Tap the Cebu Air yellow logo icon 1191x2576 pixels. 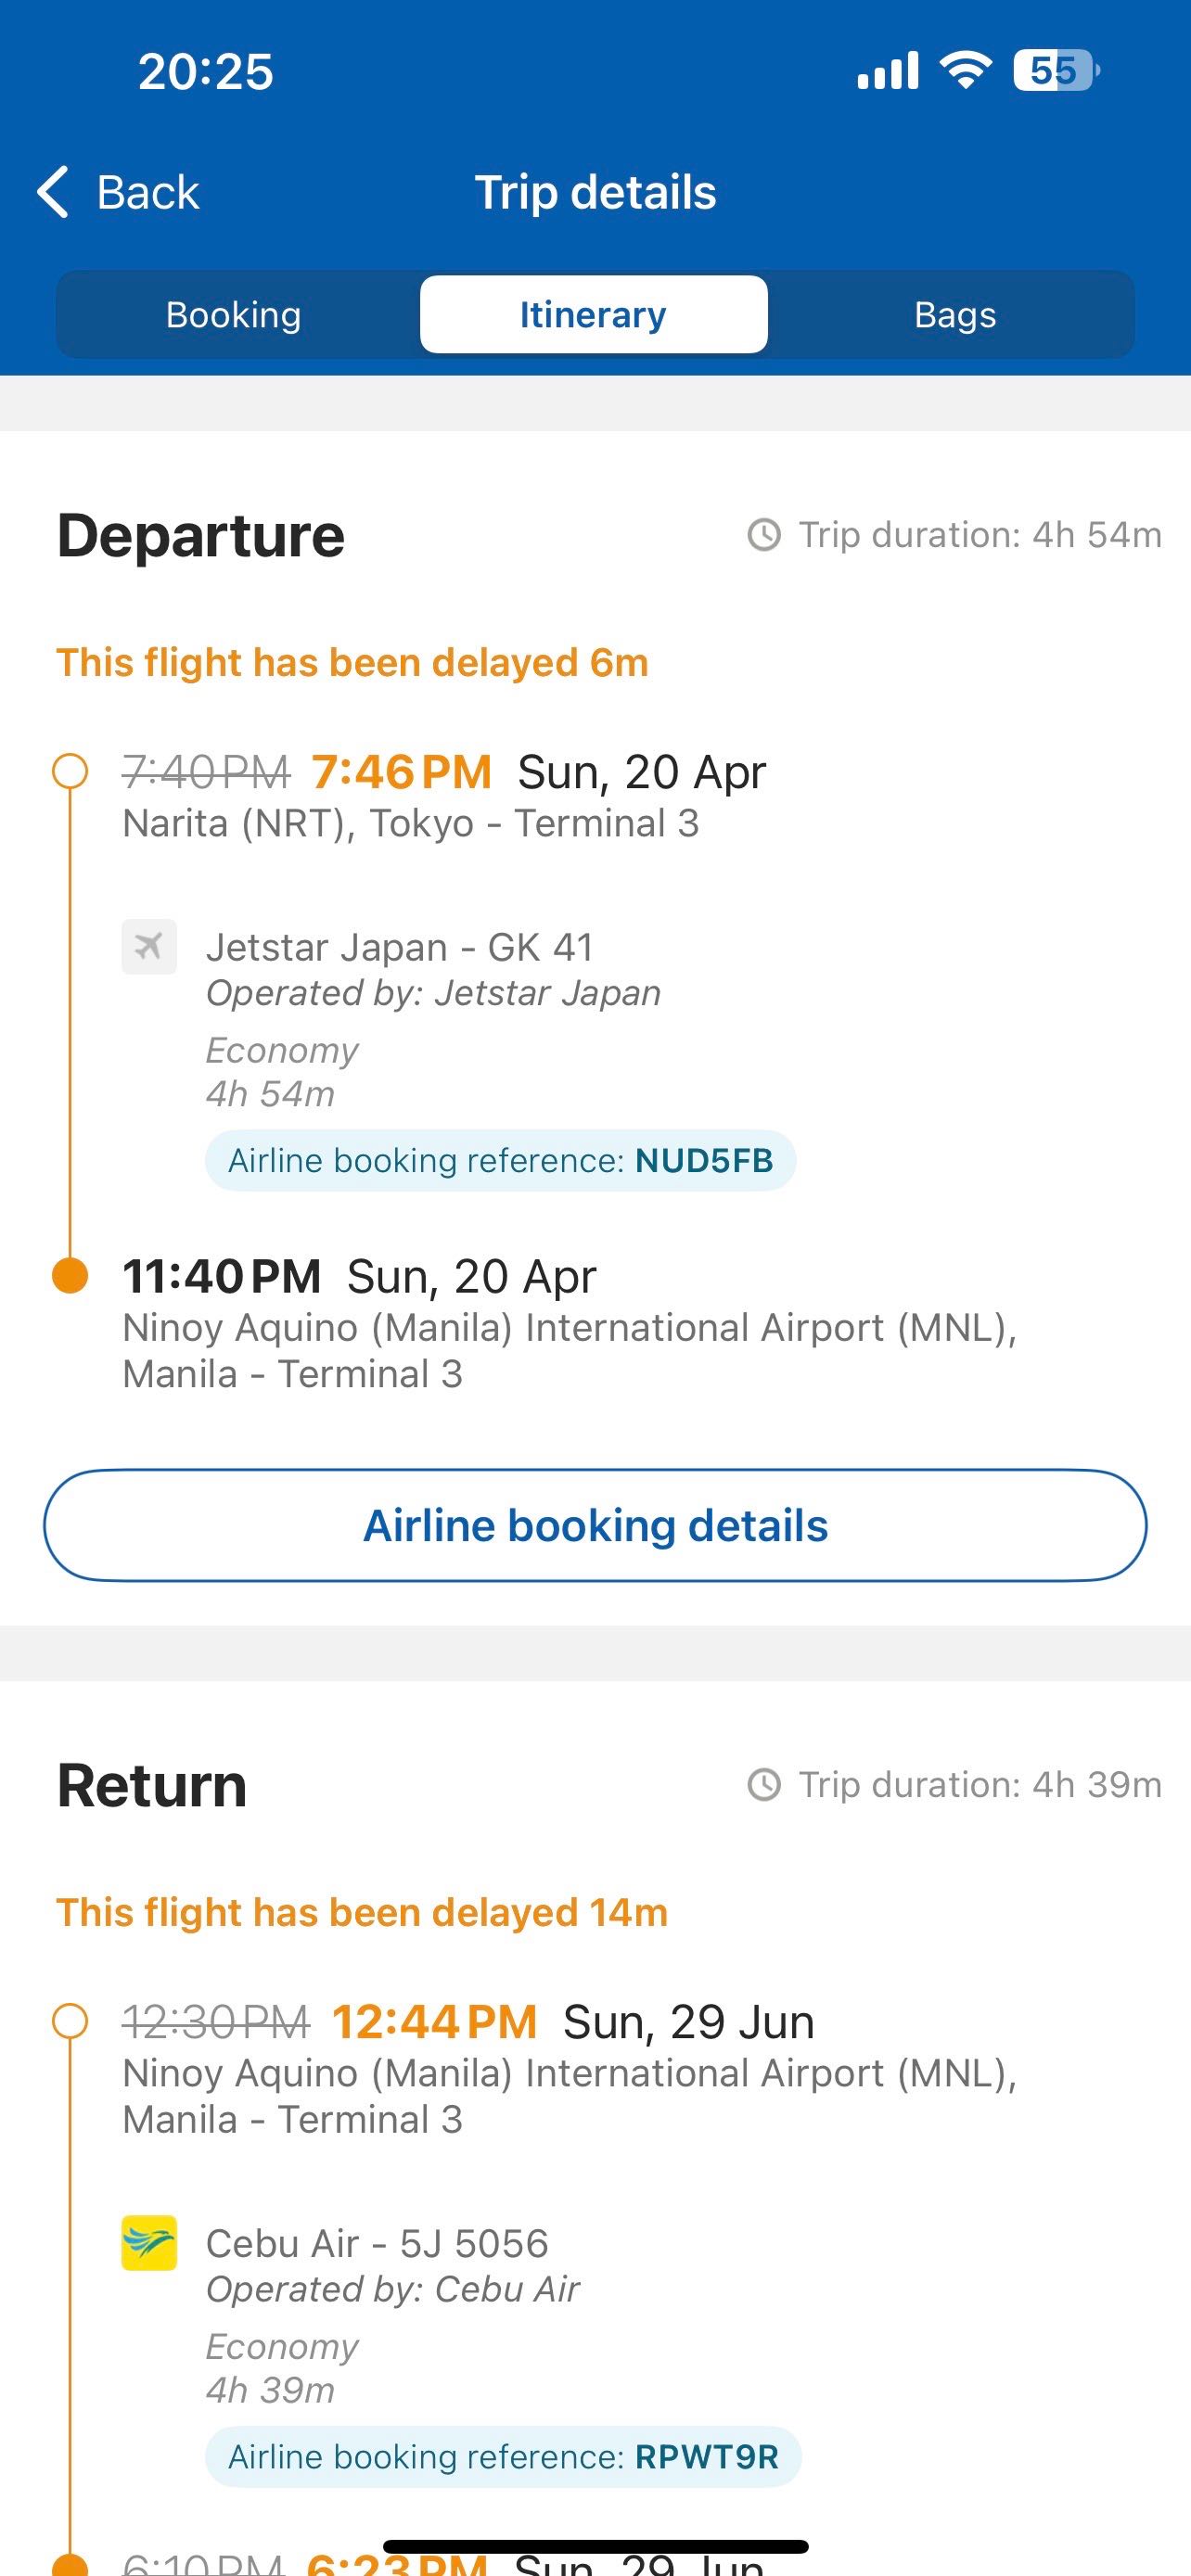click(x=149, y=2242)
